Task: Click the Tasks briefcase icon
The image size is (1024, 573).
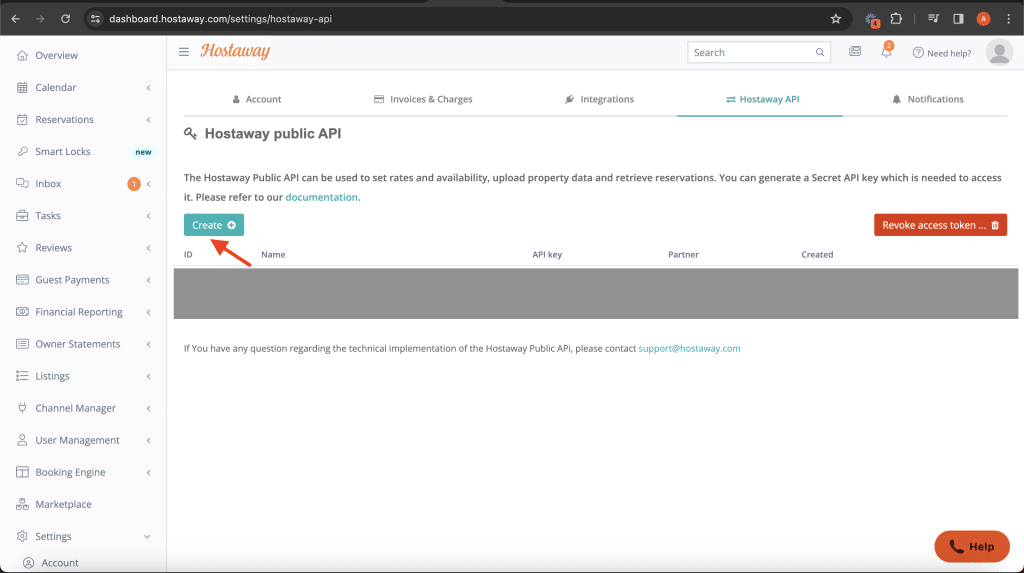Action: coord(22,216)
